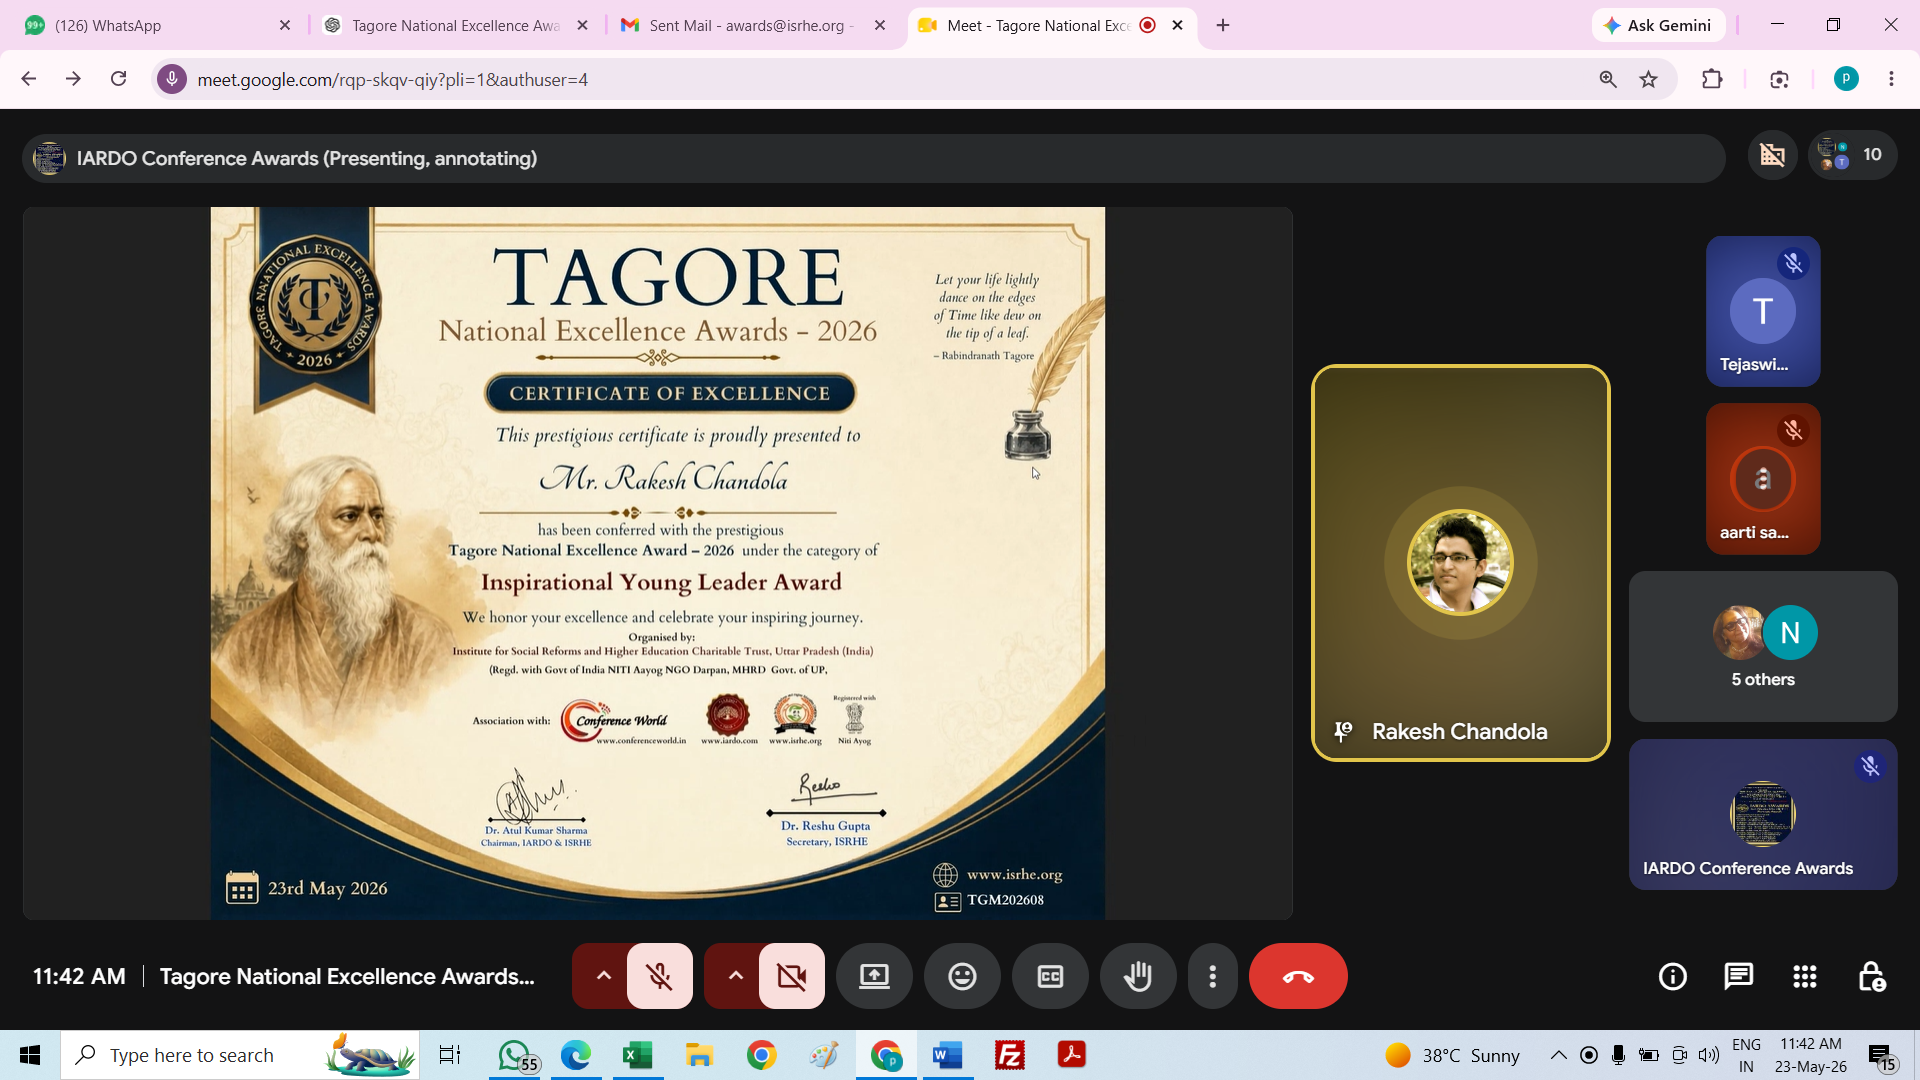
Task: Open the activities grid icon
Action: coord(1805,976)
